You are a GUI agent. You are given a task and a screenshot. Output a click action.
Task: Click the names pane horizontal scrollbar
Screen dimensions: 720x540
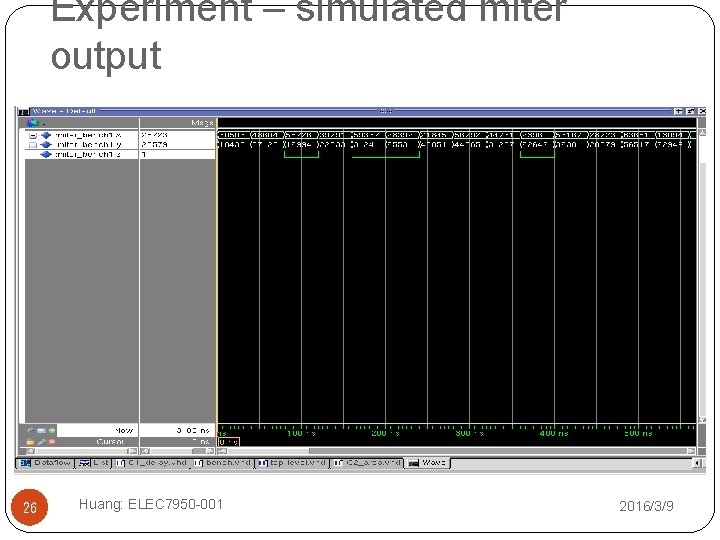coord(82,451)
